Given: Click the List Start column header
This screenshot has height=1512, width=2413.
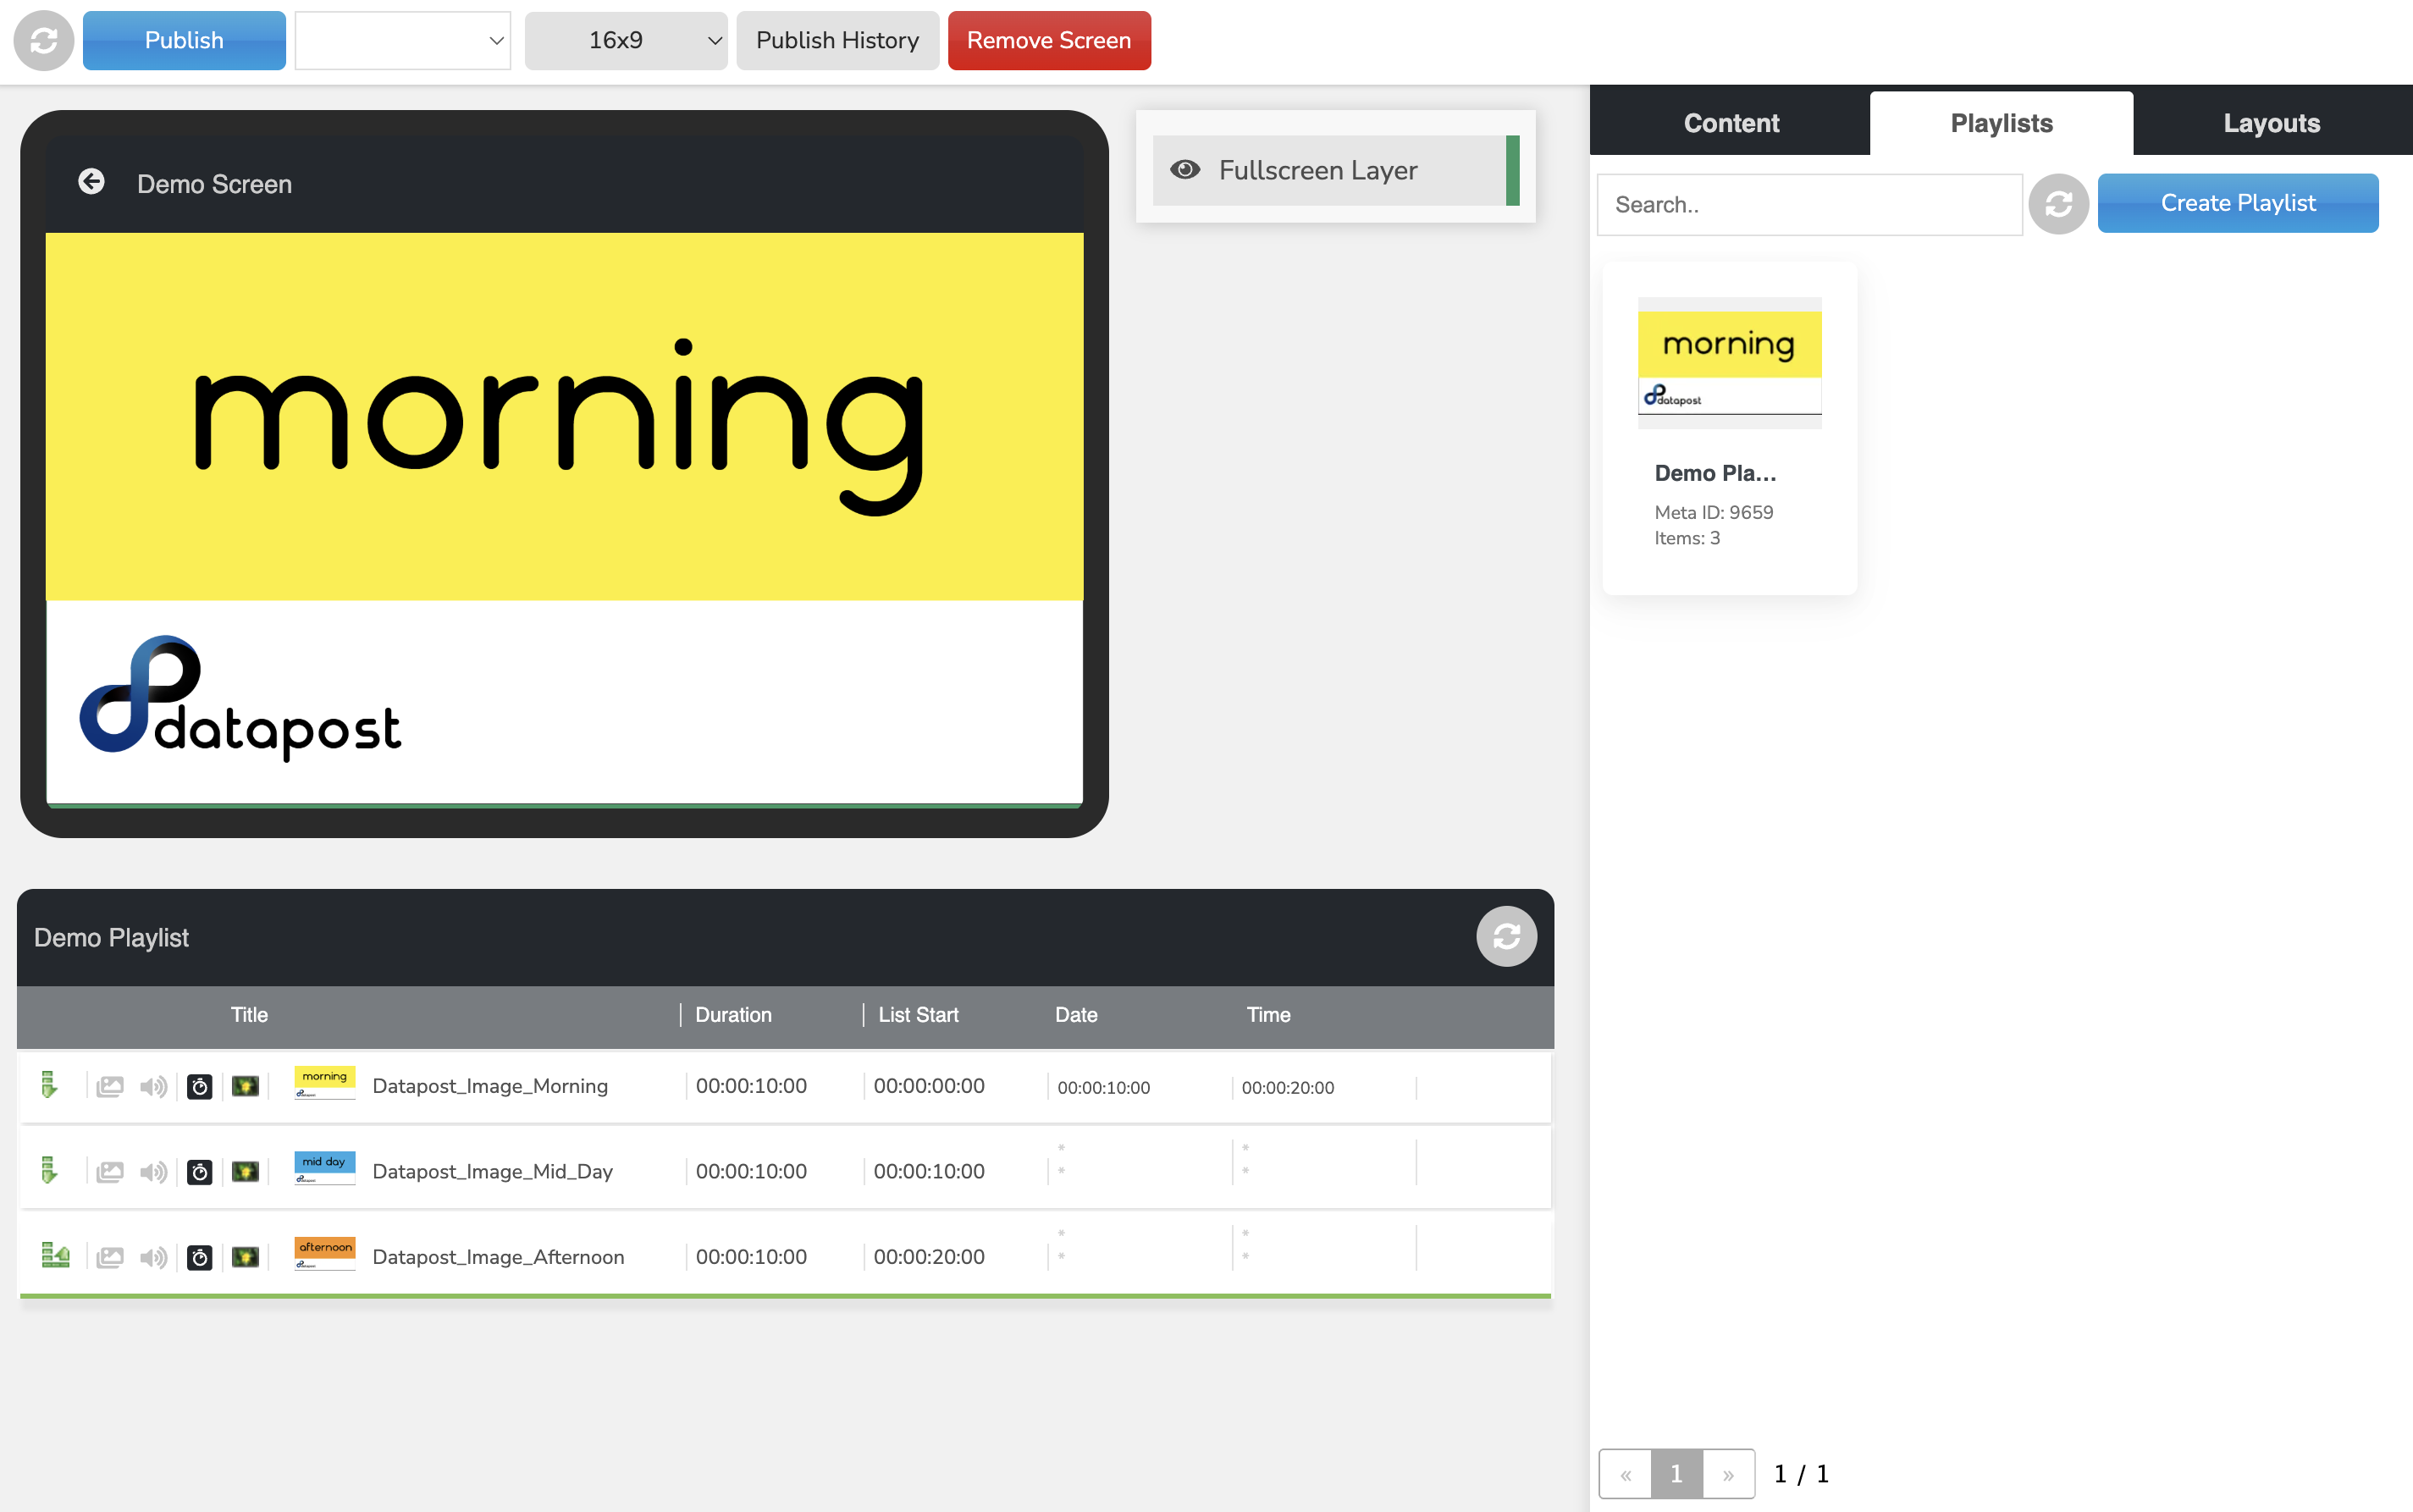Looking at the screenshot, I should tap(918, 1015).
